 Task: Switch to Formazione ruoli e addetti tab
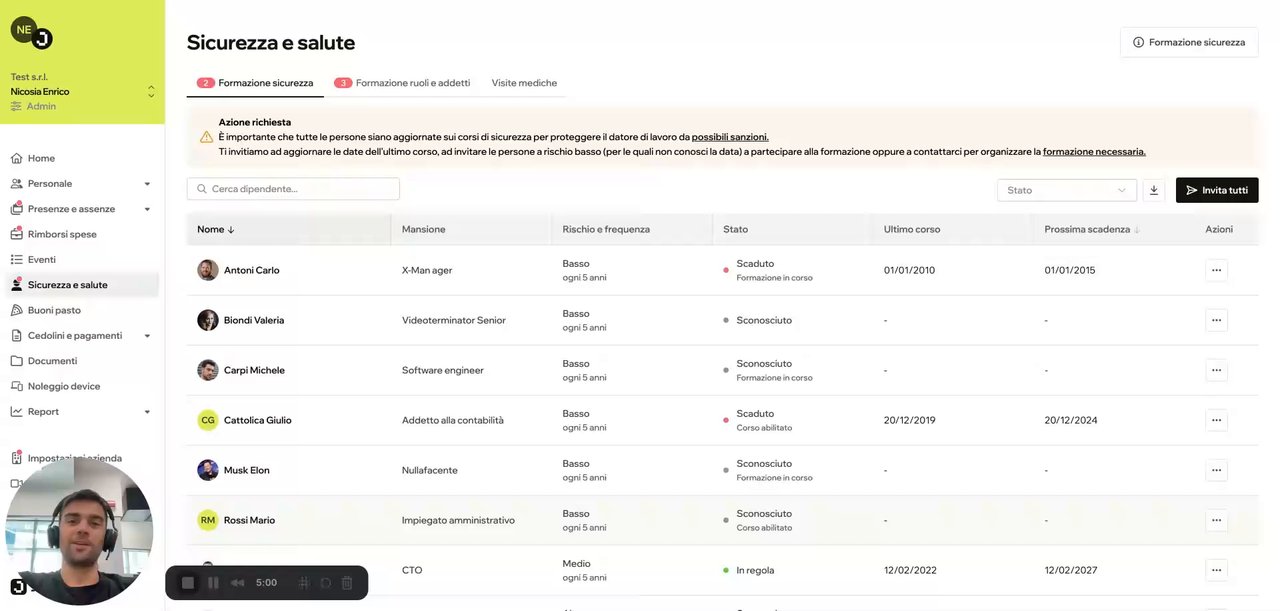[402, 83]
